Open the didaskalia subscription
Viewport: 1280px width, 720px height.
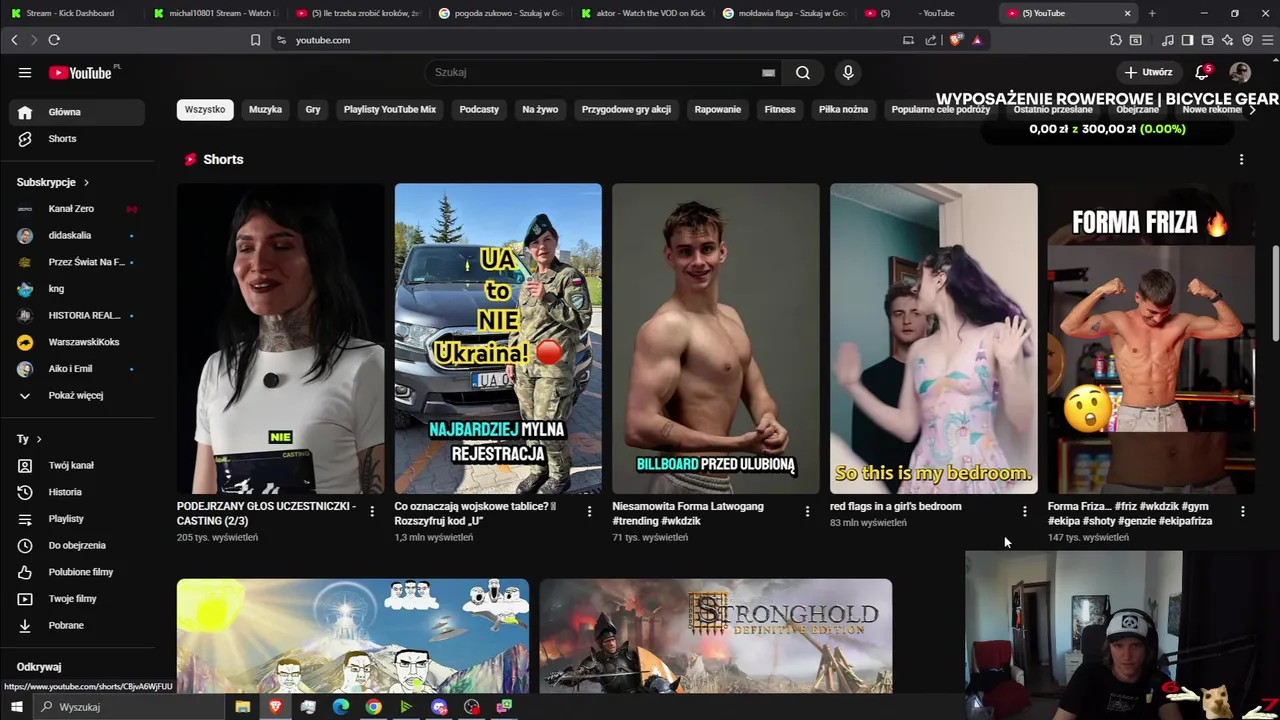[x=77, y=235]
